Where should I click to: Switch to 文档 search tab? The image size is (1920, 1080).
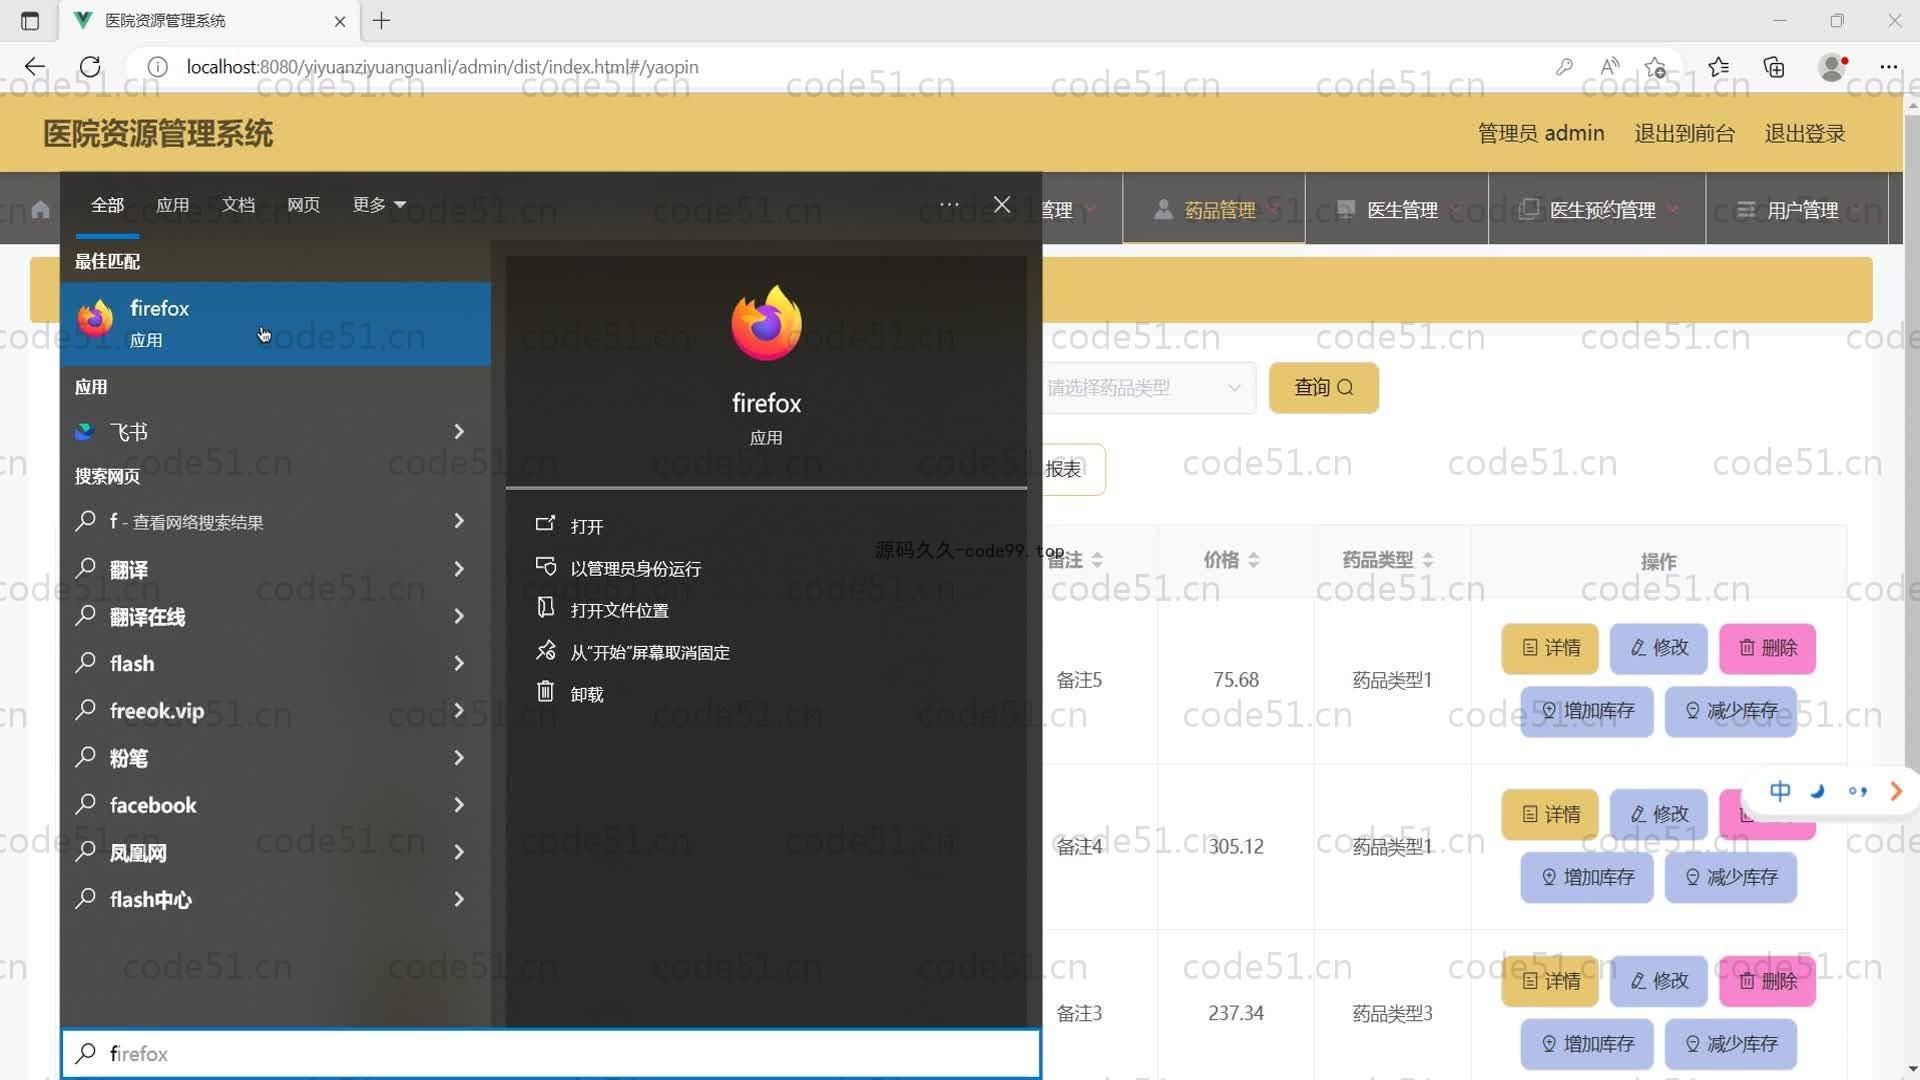pyautogui.click(x=238, y=205)
